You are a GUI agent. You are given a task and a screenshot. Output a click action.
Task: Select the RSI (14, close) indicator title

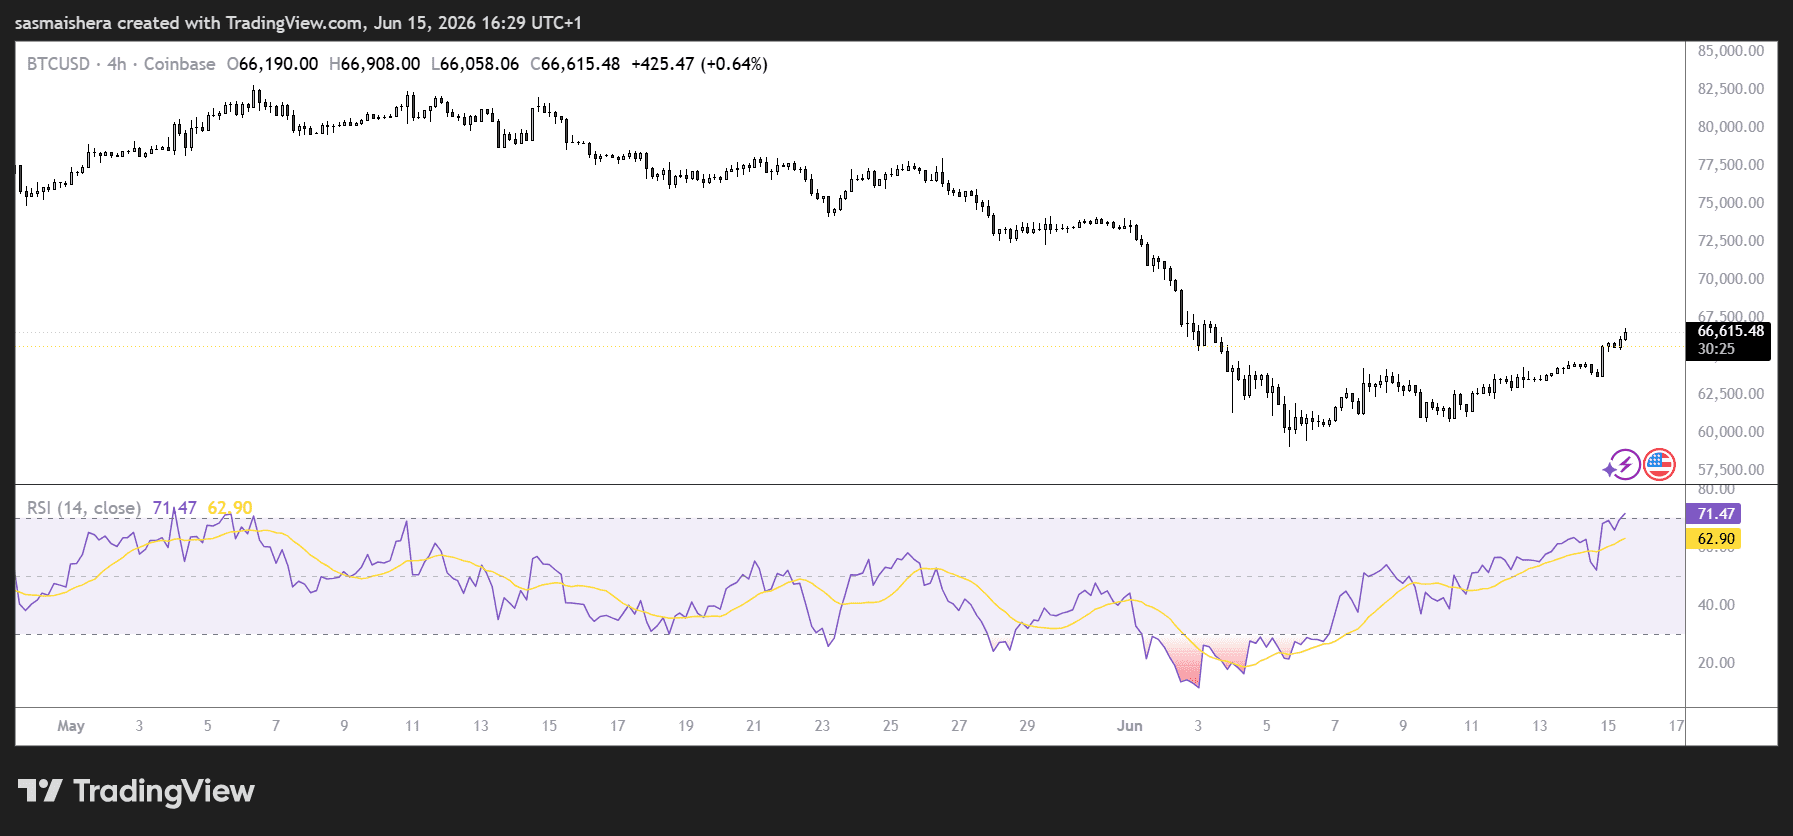(84, 508)
